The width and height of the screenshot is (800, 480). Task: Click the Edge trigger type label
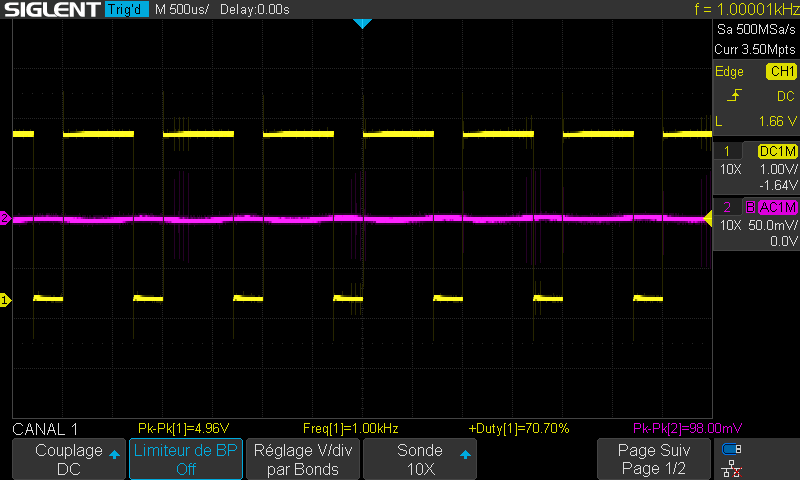[729, 71]
